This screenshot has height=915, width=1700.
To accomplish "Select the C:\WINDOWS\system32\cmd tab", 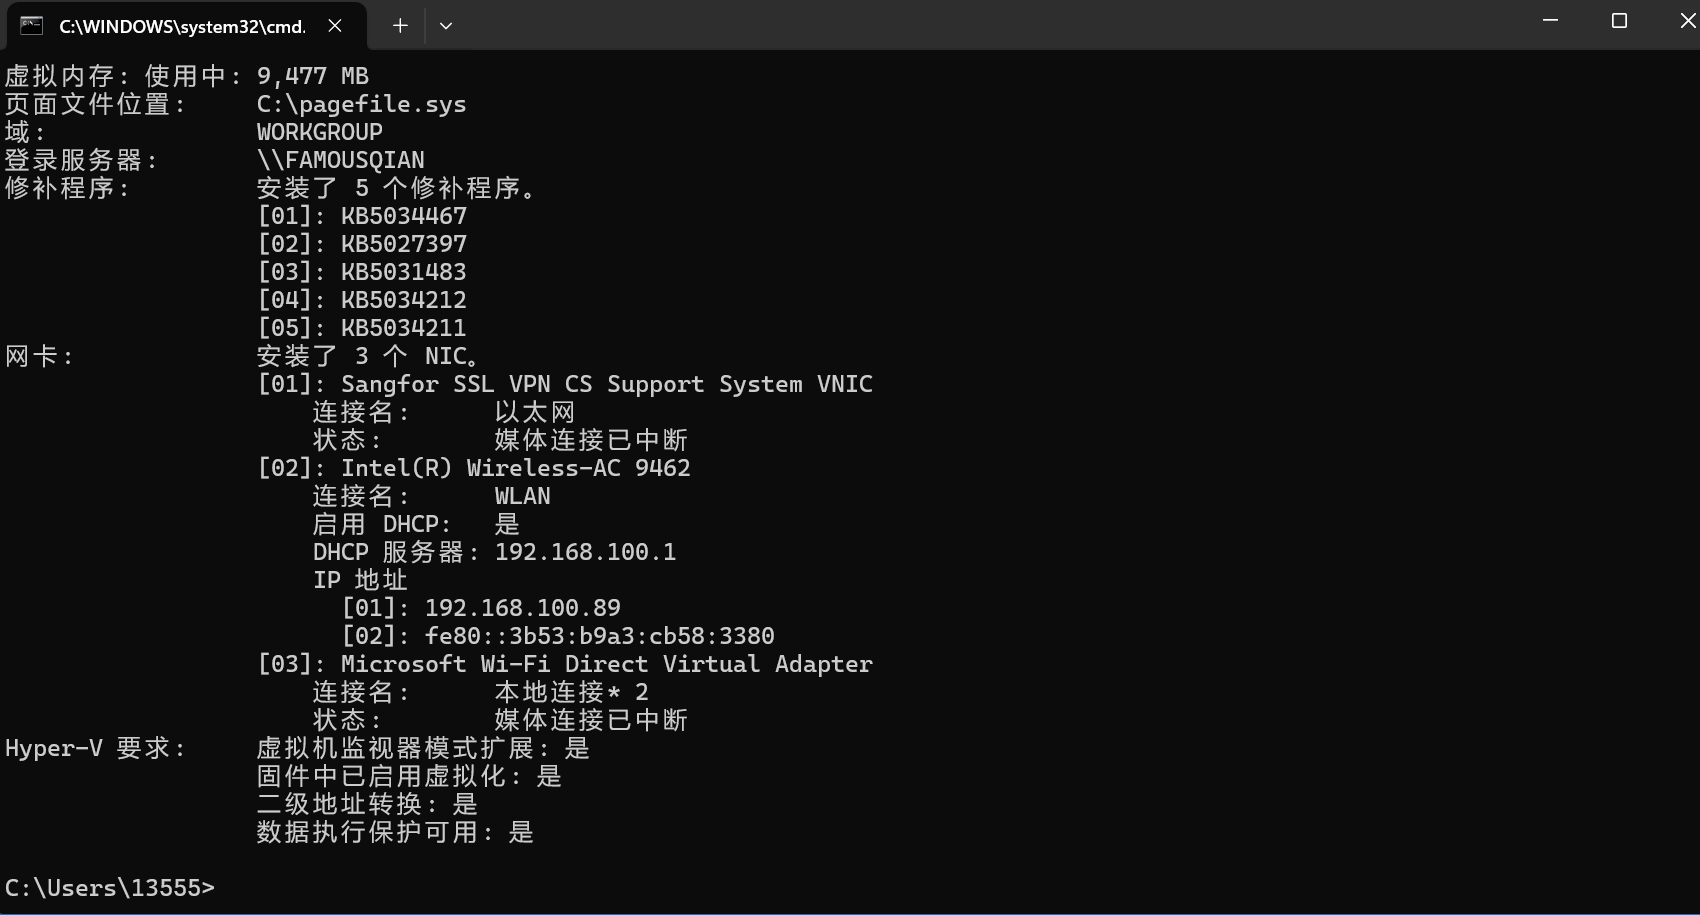I will point(181,26).
